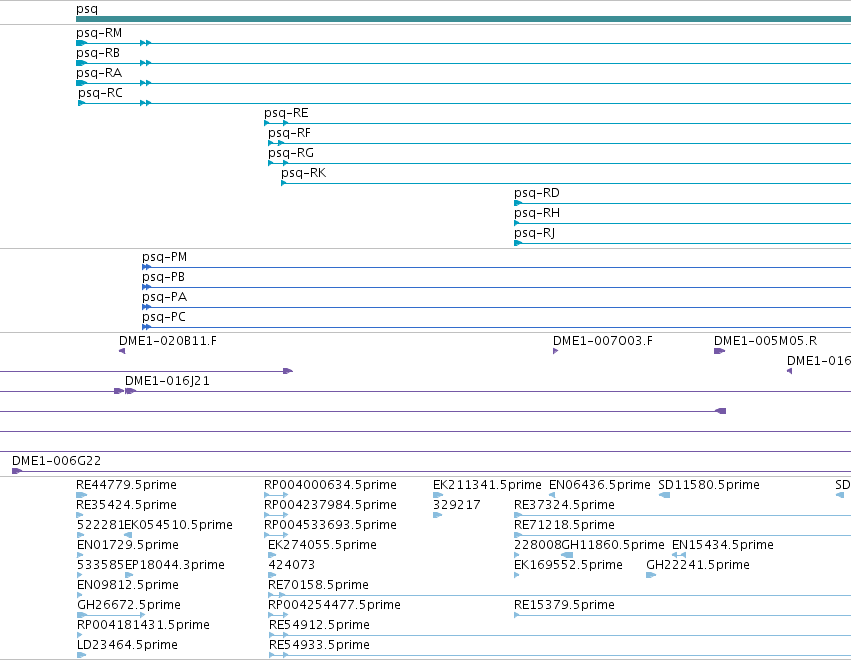The height and width of the screenshot is (660, 851).
Task: Select the GH26672.5prime label
Action: pos(129,605)
